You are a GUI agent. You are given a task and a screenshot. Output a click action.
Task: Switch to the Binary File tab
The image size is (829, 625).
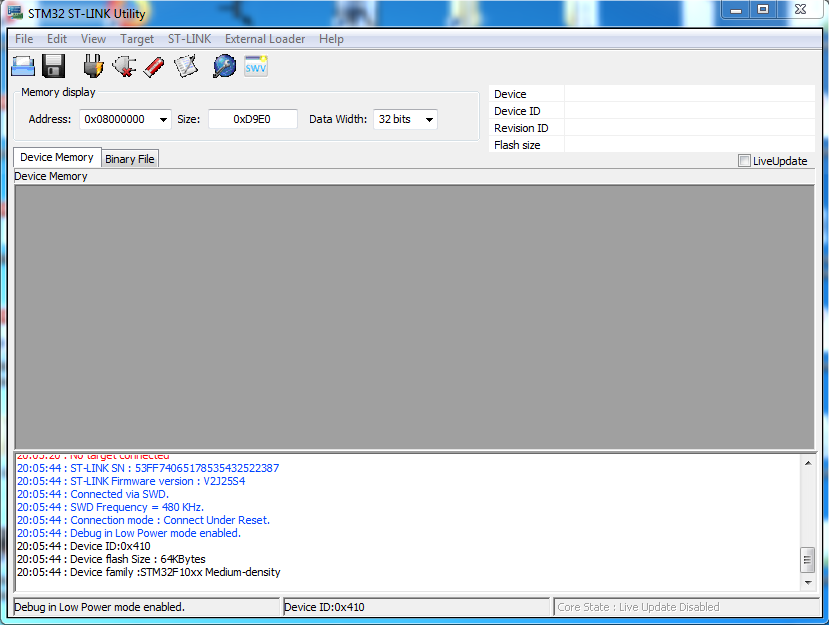[x=130, y=159]
